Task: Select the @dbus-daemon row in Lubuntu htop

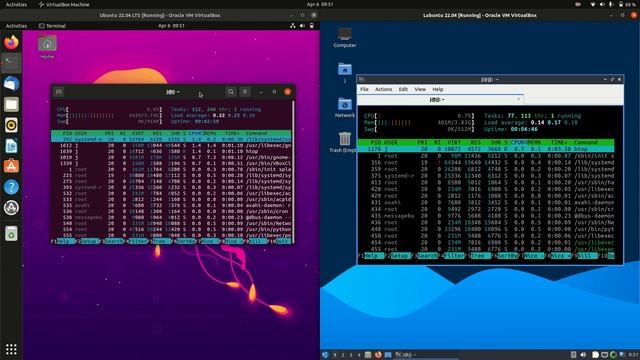Action: [486, 216]
